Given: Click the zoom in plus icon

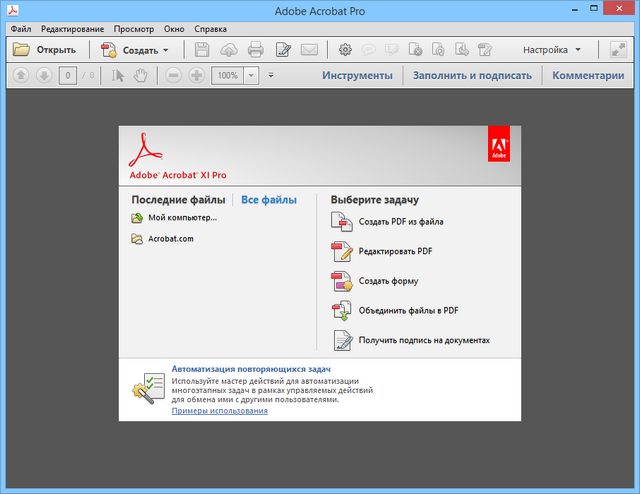Looking at the screenshot, I should (x=196, y=76).
